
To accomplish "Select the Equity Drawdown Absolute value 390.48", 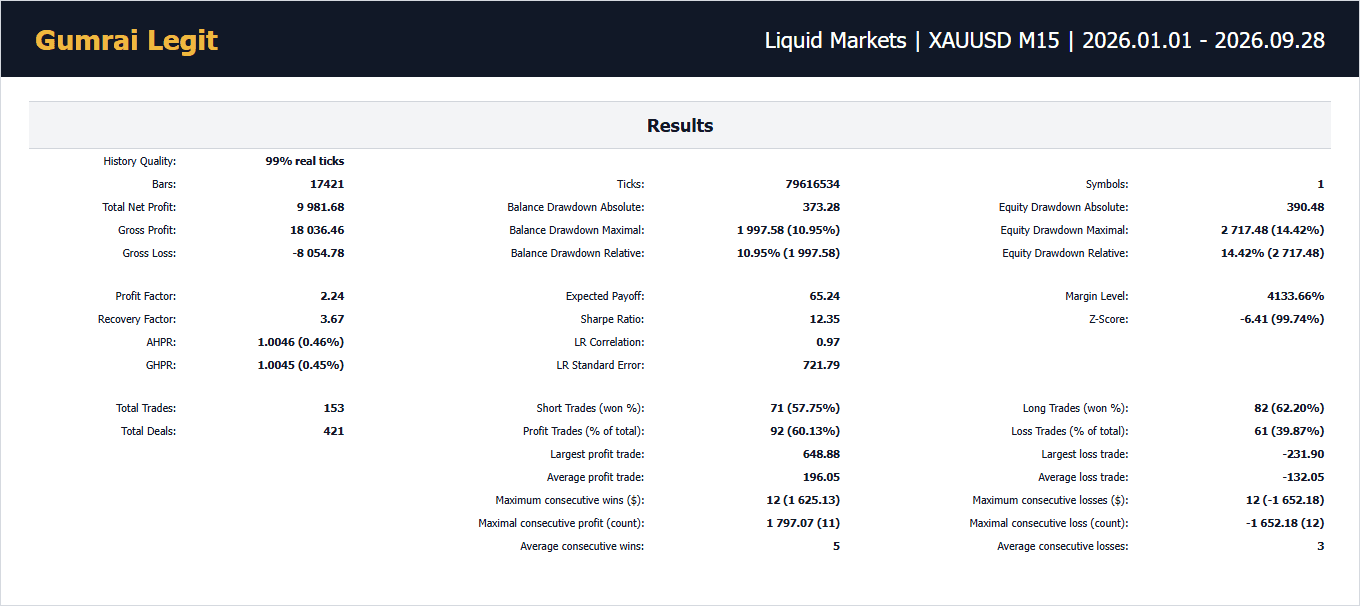I will pyautogui.click(x=1305, y=207).
